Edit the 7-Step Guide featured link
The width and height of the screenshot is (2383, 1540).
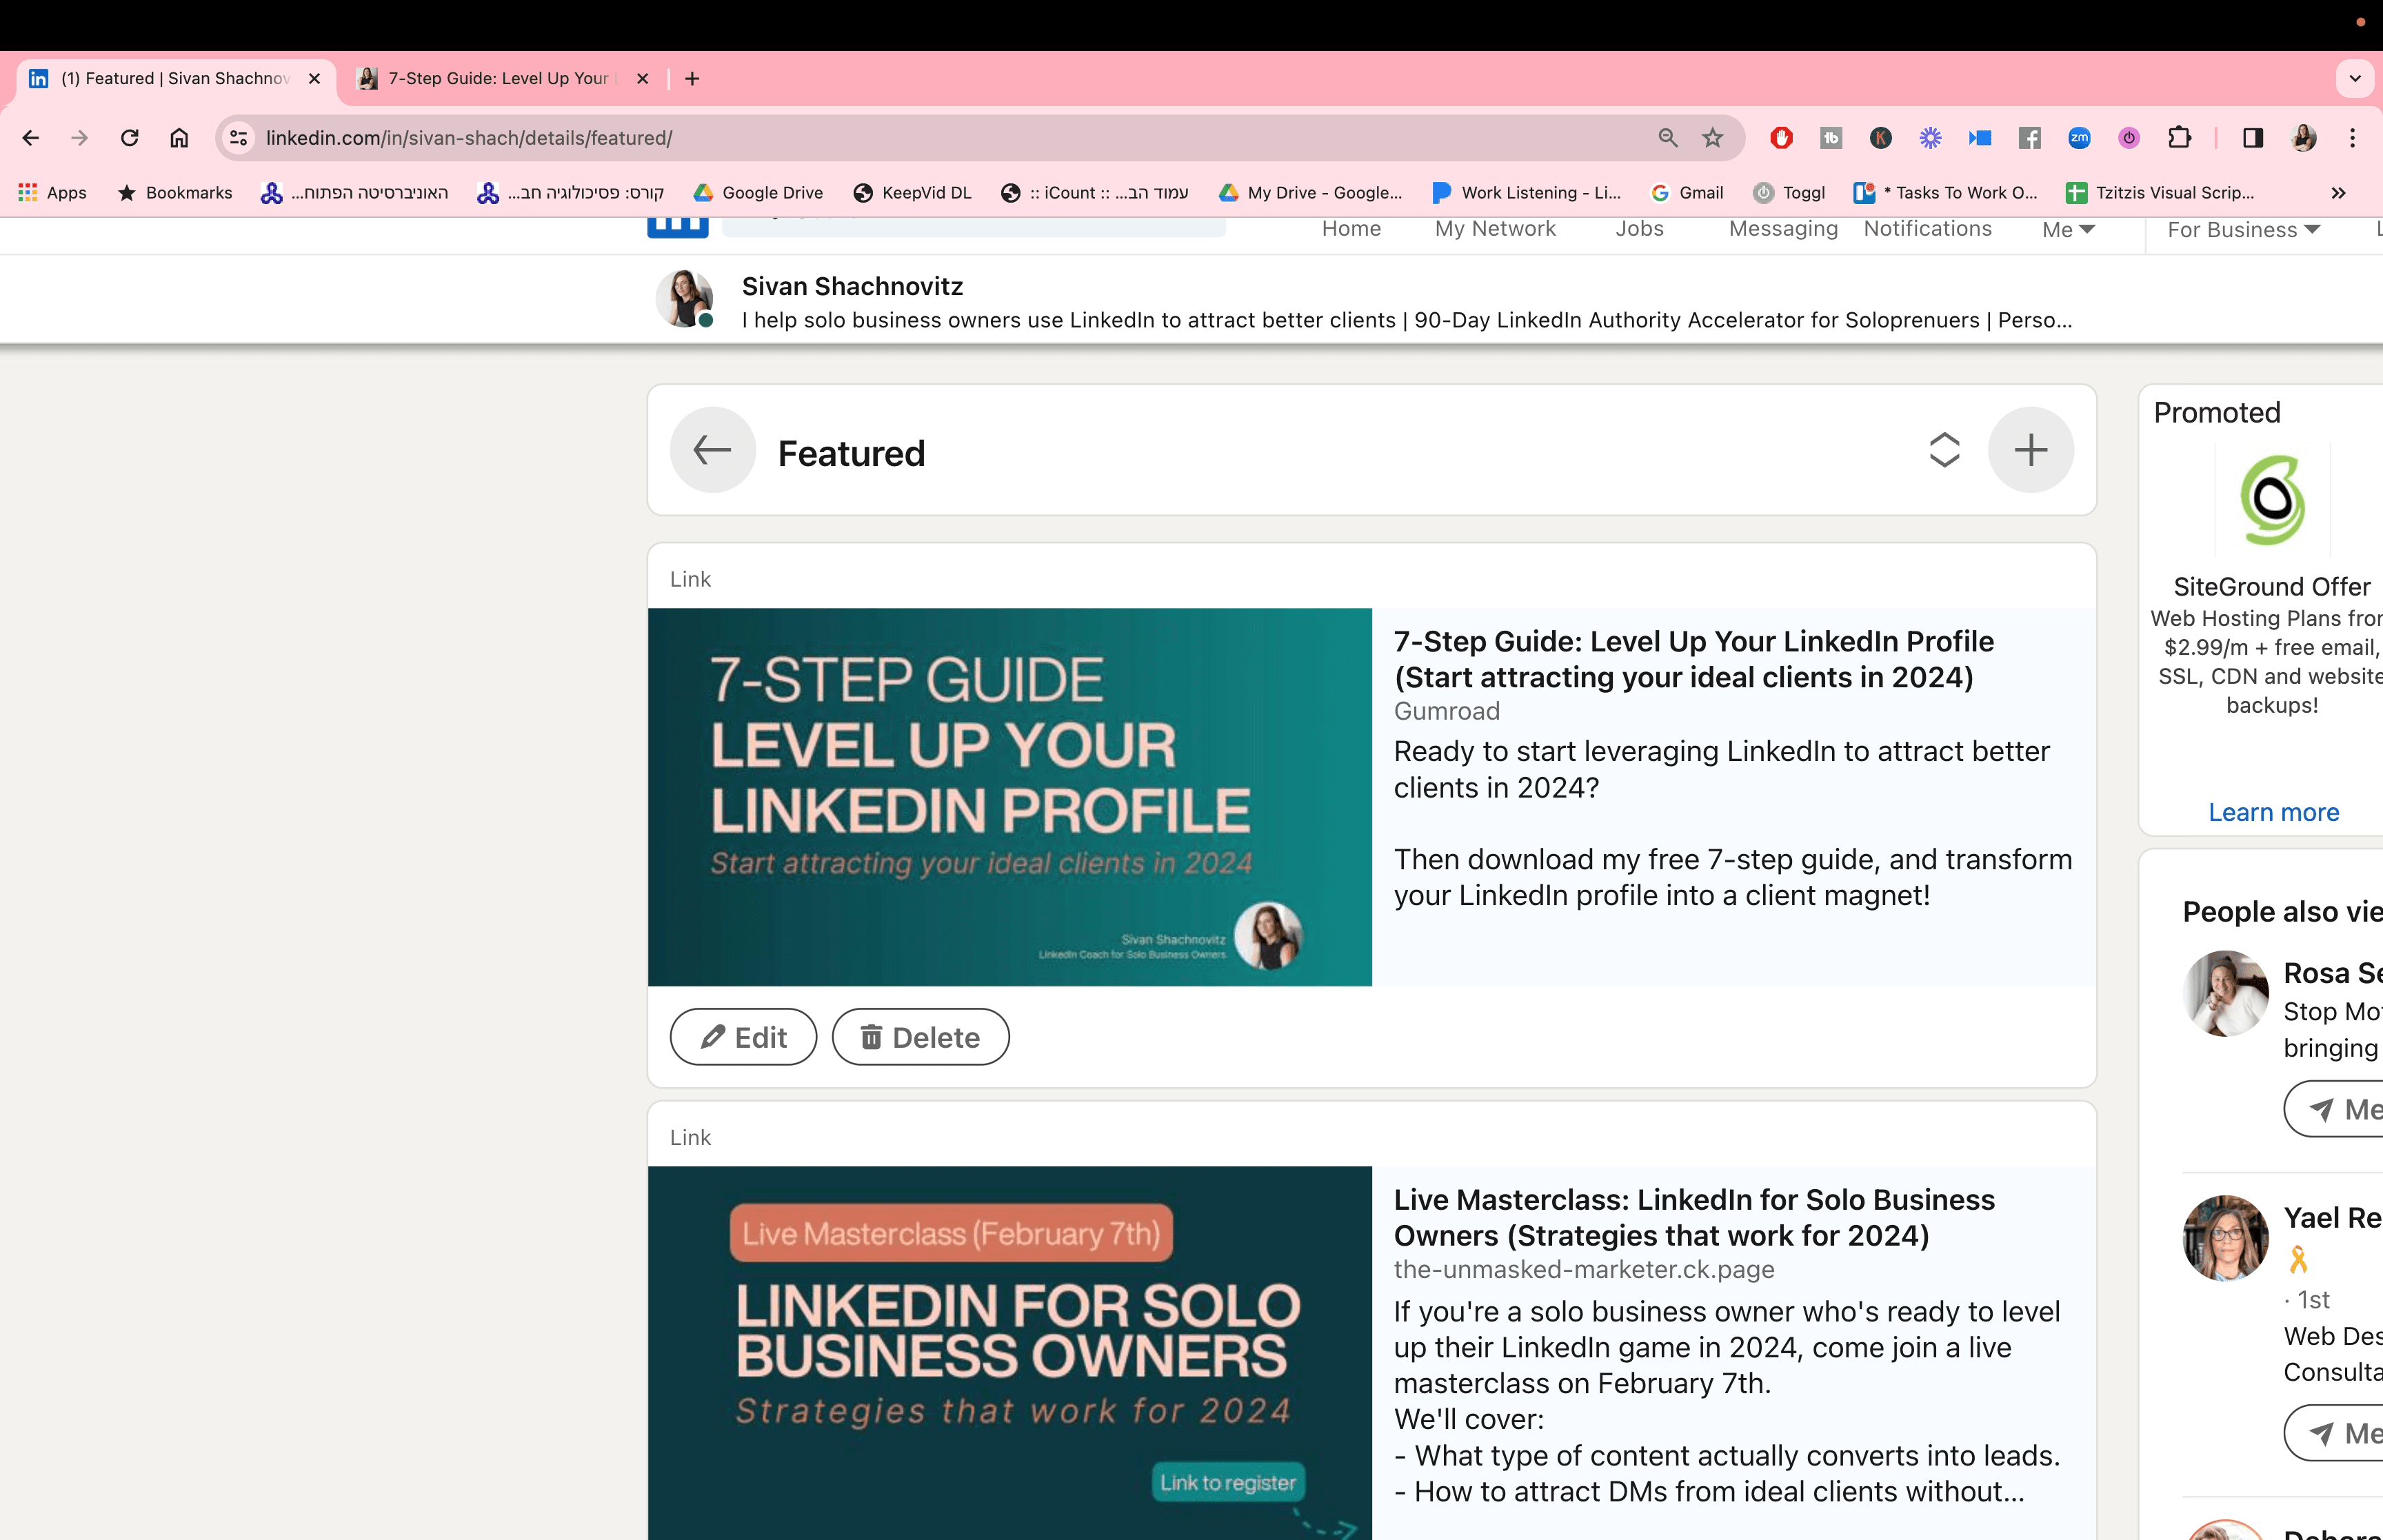pyautogui.click(x=744, y=1037)
